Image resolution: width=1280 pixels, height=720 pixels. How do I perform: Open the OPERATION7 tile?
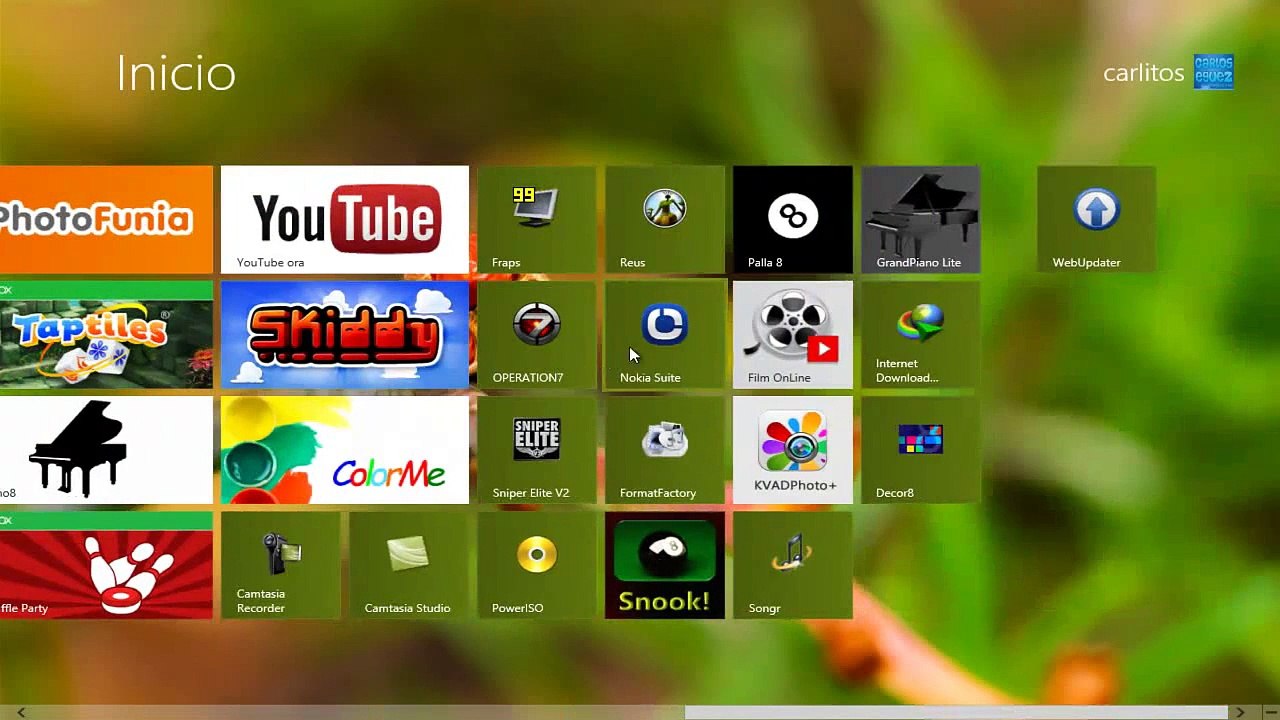[x=536, y=335]
